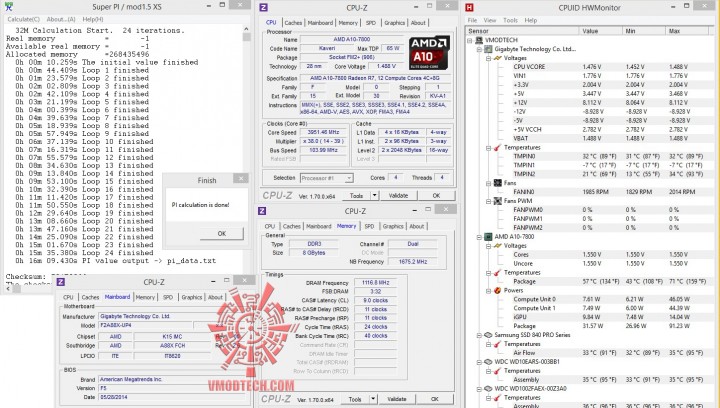This screenshot has width=720, height=408.
Task: Click the Temperatures icon under AMD A10-7800
Action: point(498,273)
